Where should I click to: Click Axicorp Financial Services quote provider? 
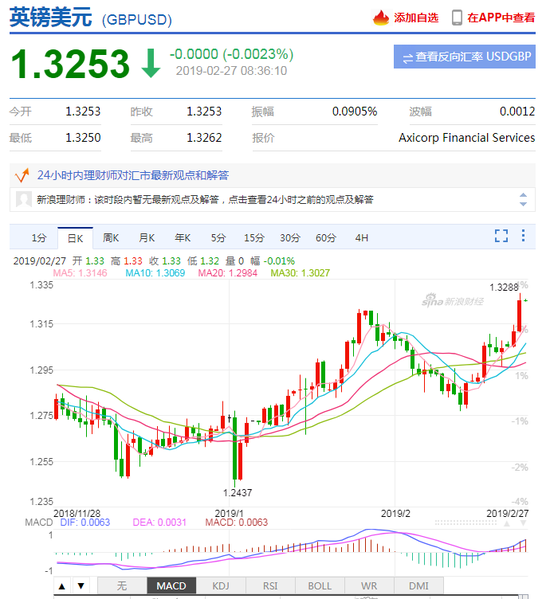[467, 138]
